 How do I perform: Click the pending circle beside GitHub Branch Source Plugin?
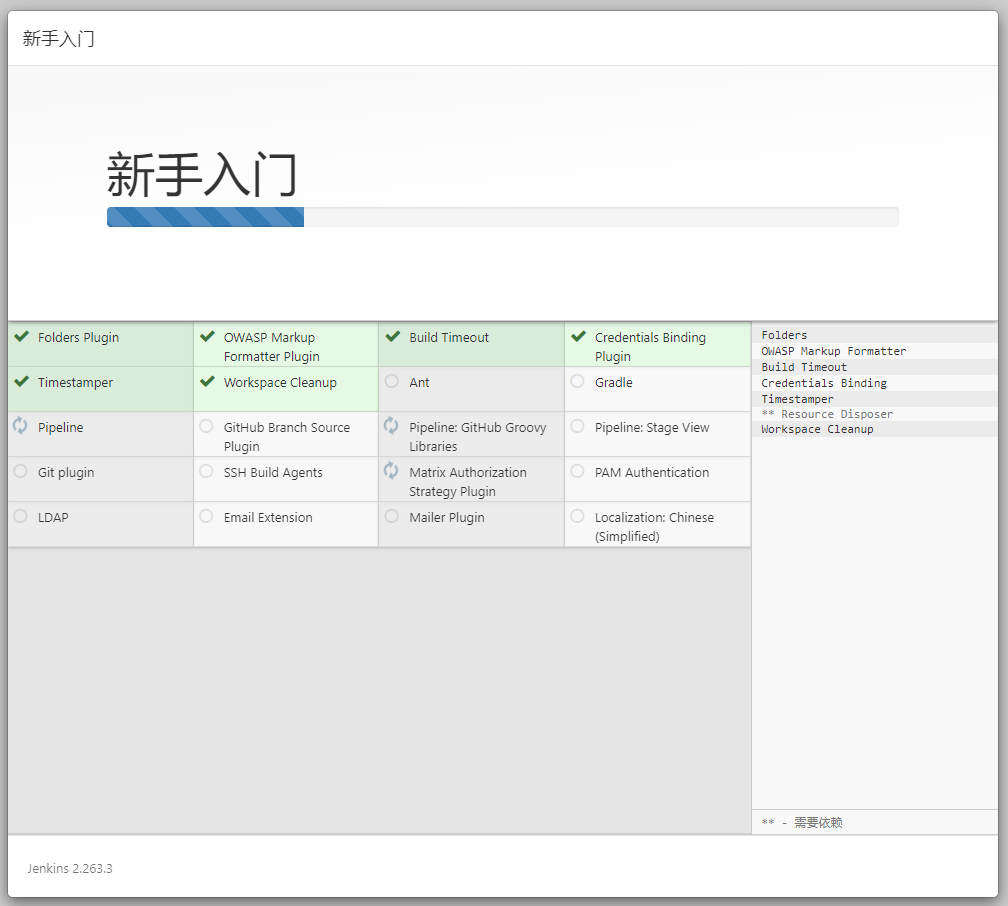point(206,426)
